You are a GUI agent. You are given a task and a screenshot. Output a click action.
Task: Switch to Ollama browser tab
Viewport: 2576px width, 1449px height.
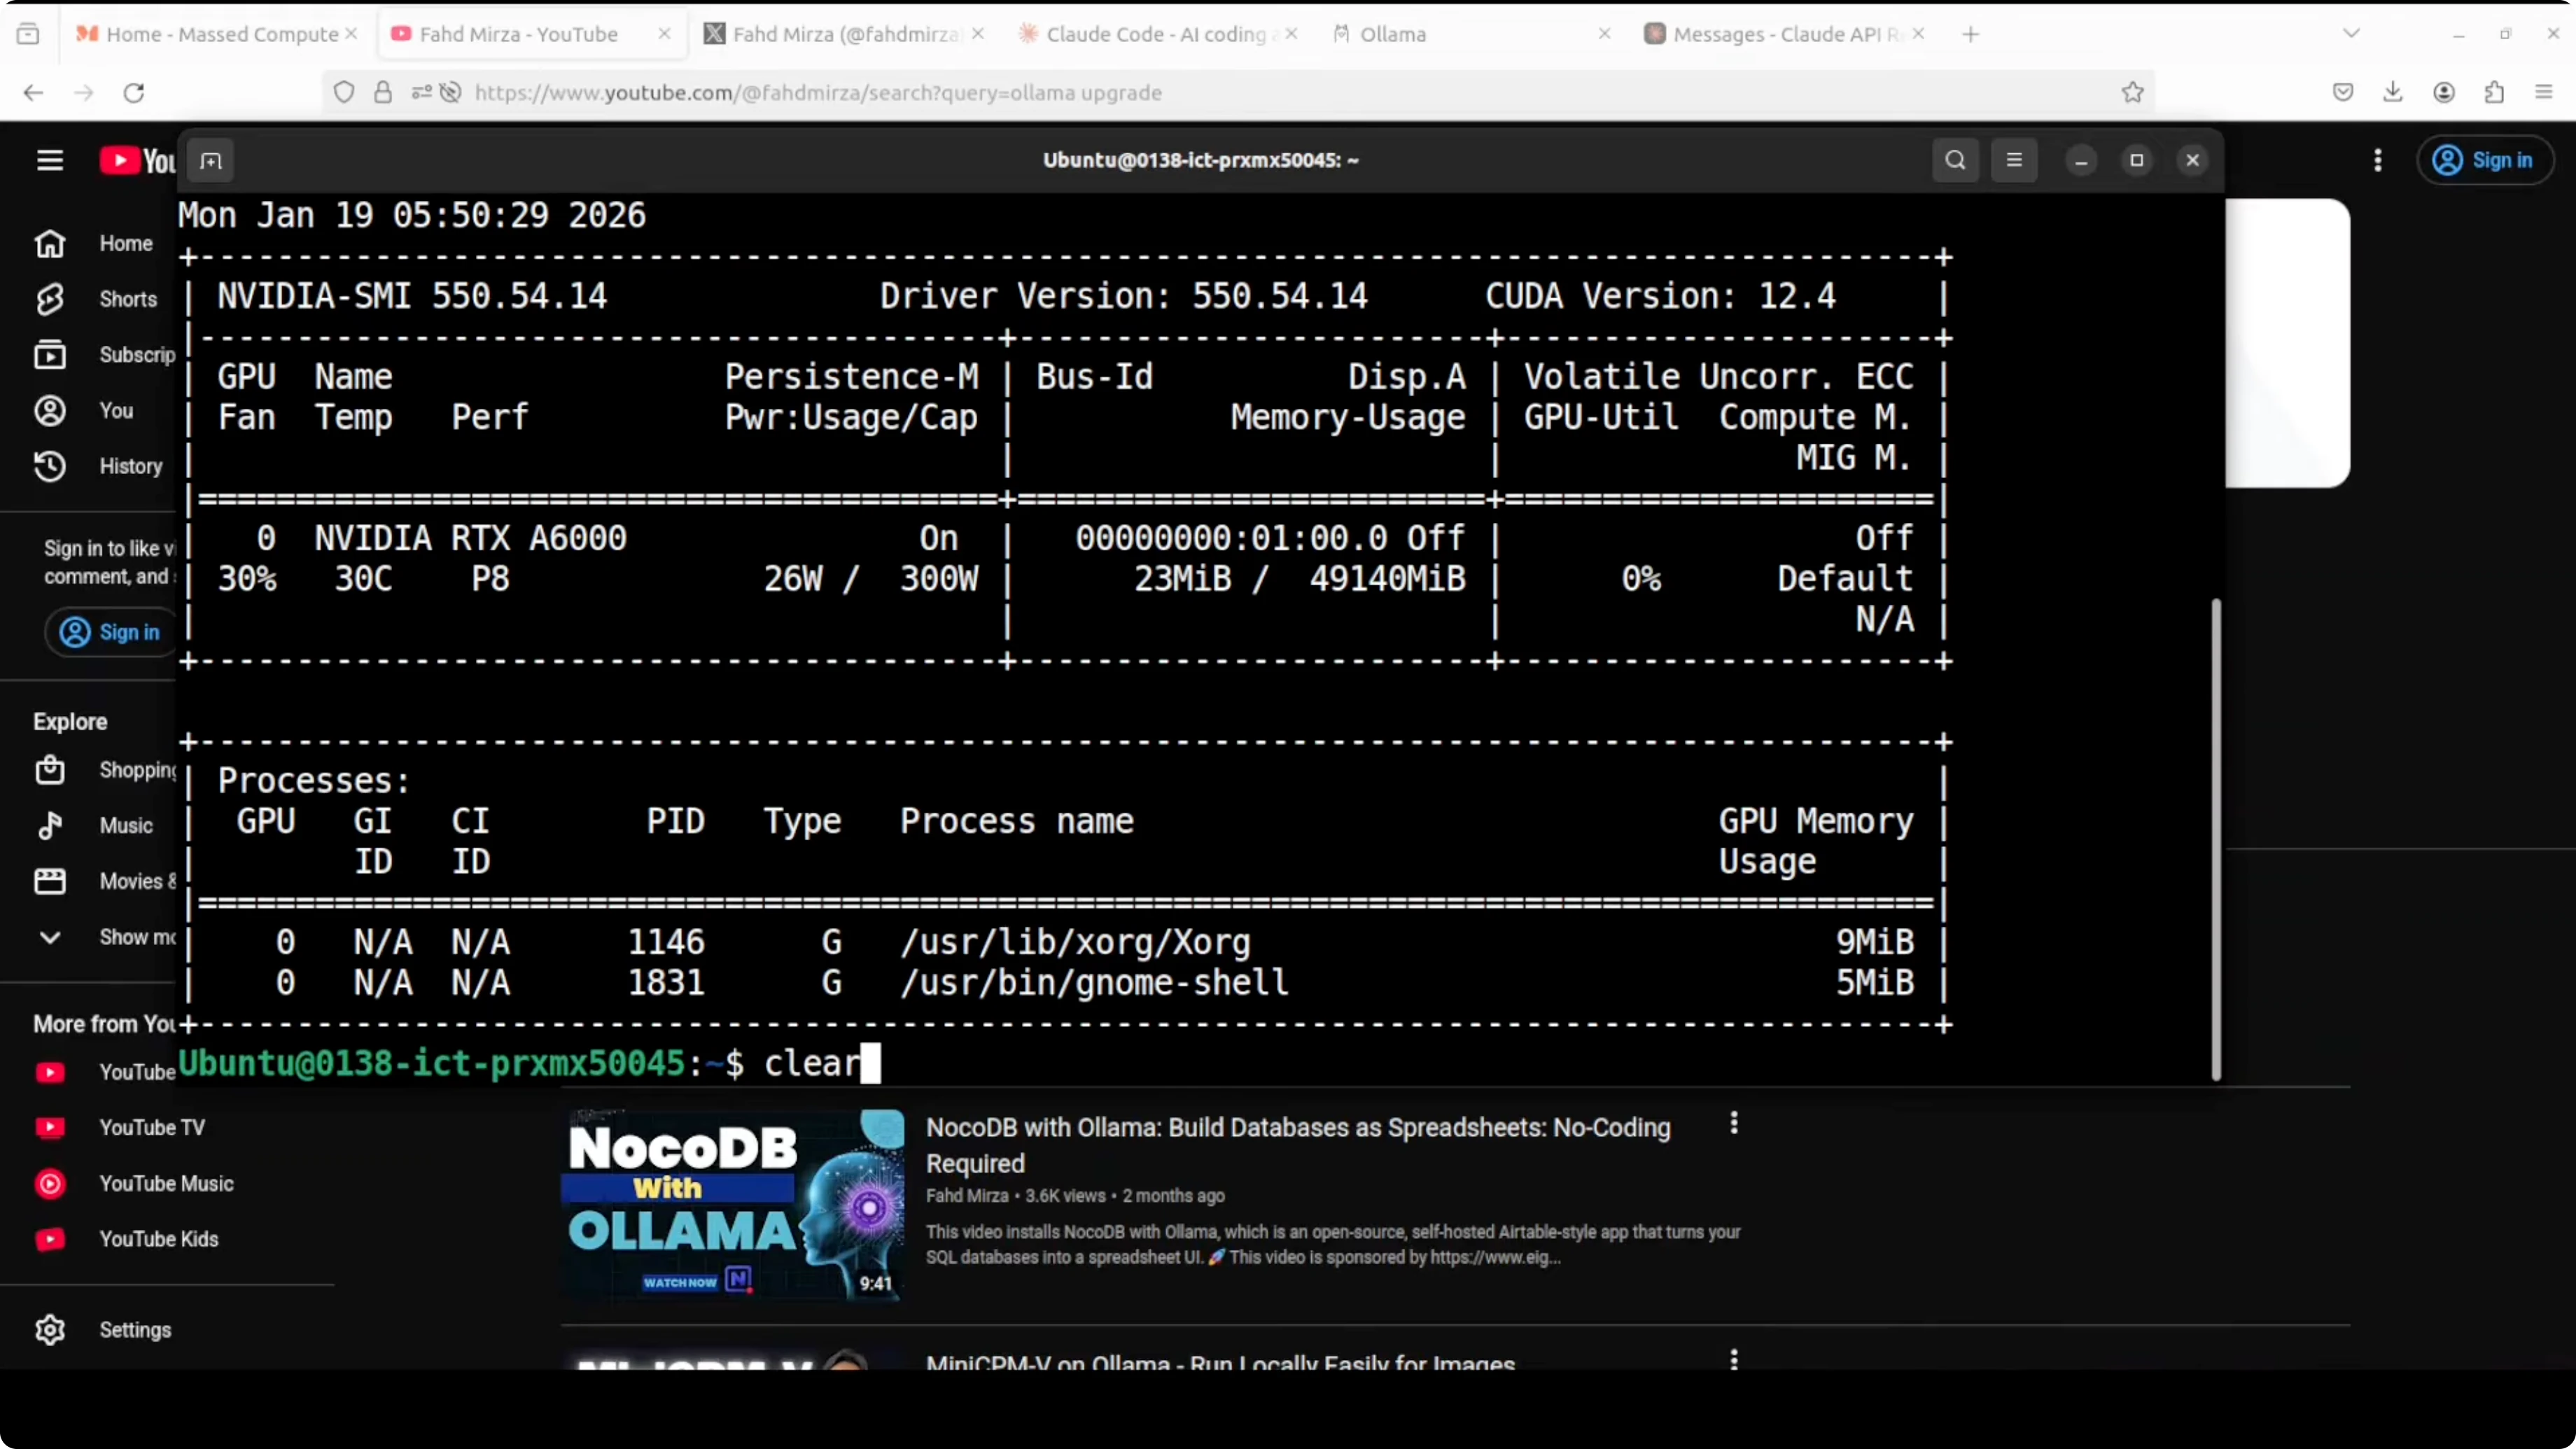(1392, 34)
